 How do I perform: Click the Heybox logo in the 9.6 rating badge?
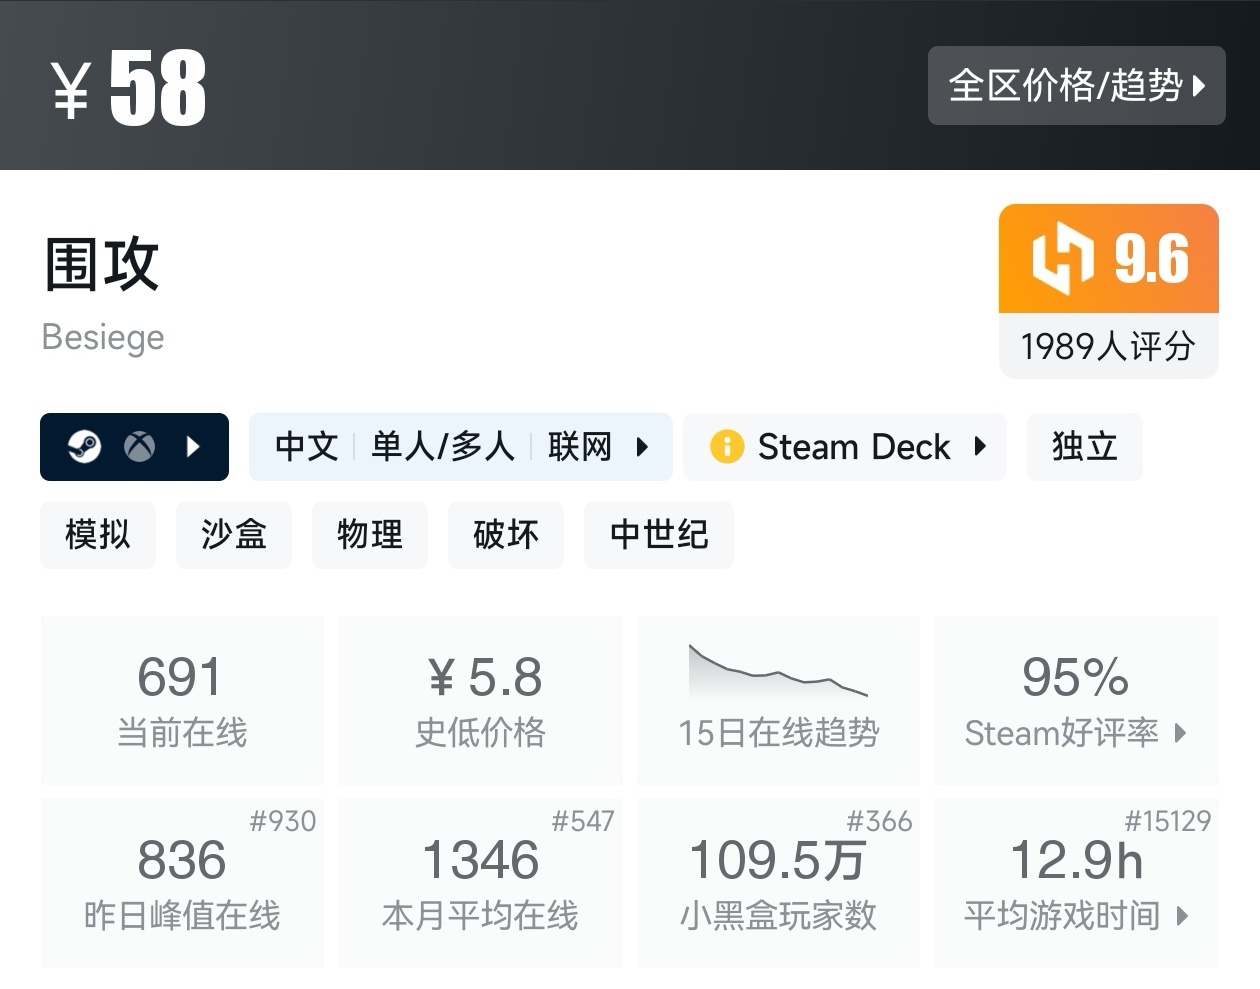1062,258
